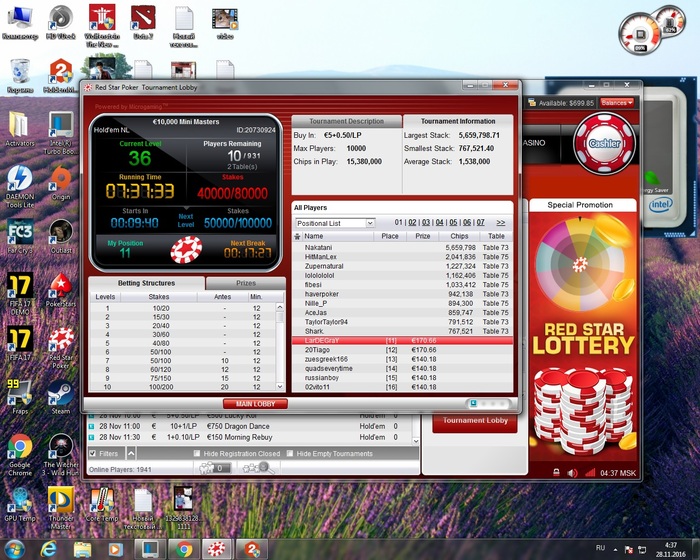Switch to the Tournament Description tab

(x=346, y=121)
